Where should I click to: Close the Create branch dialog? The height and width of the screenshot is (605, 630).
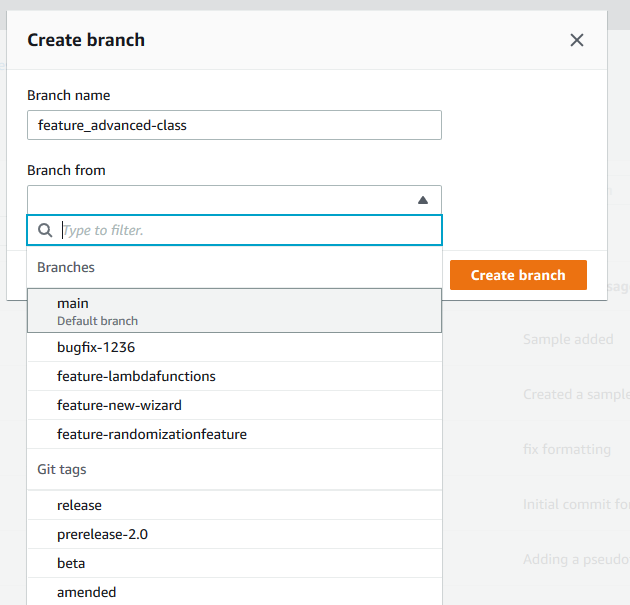[x=577, y=40]
